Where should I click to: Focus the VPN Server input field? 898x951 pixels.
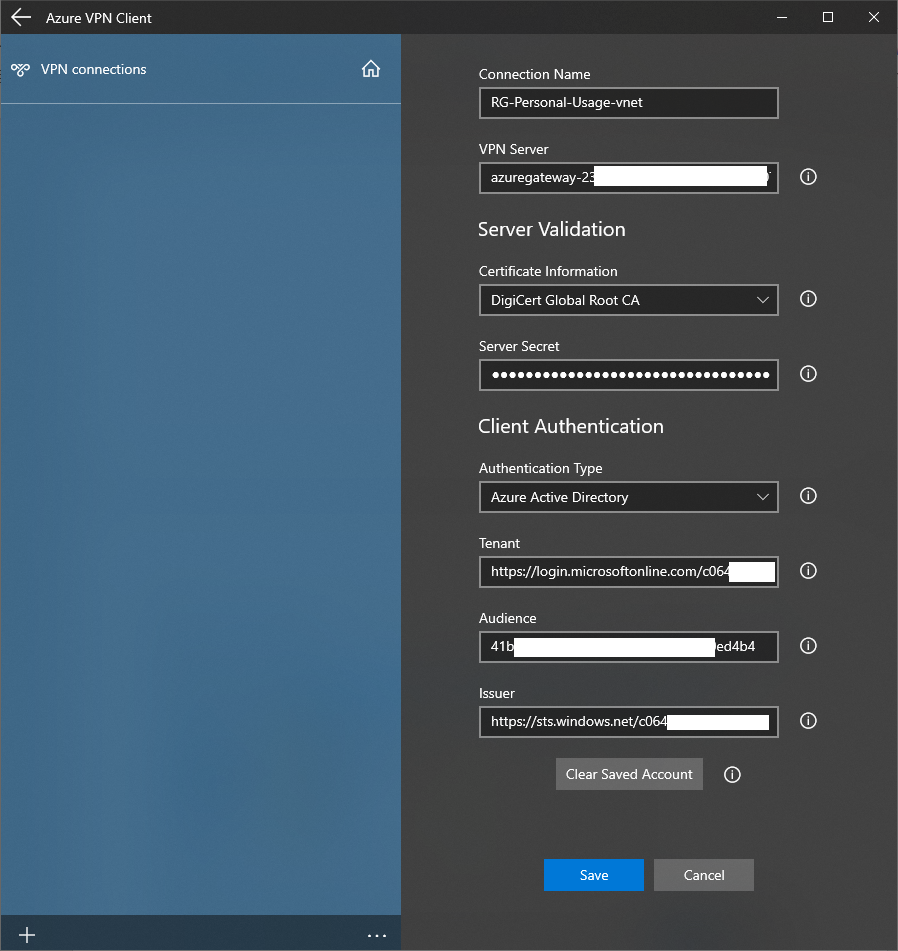coord(629,178)
